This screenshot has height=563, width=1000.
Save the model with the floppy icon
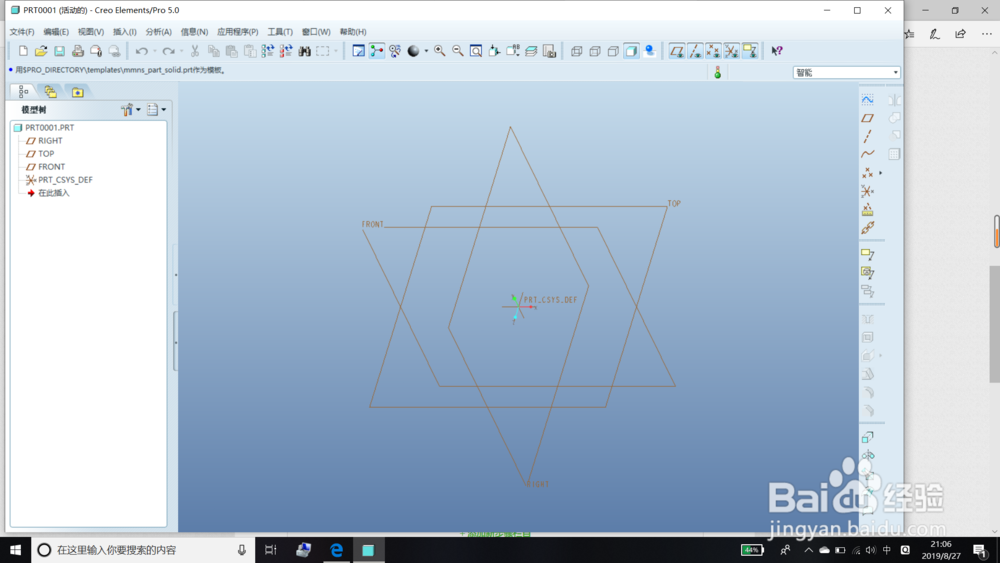(x=59, y=51)
